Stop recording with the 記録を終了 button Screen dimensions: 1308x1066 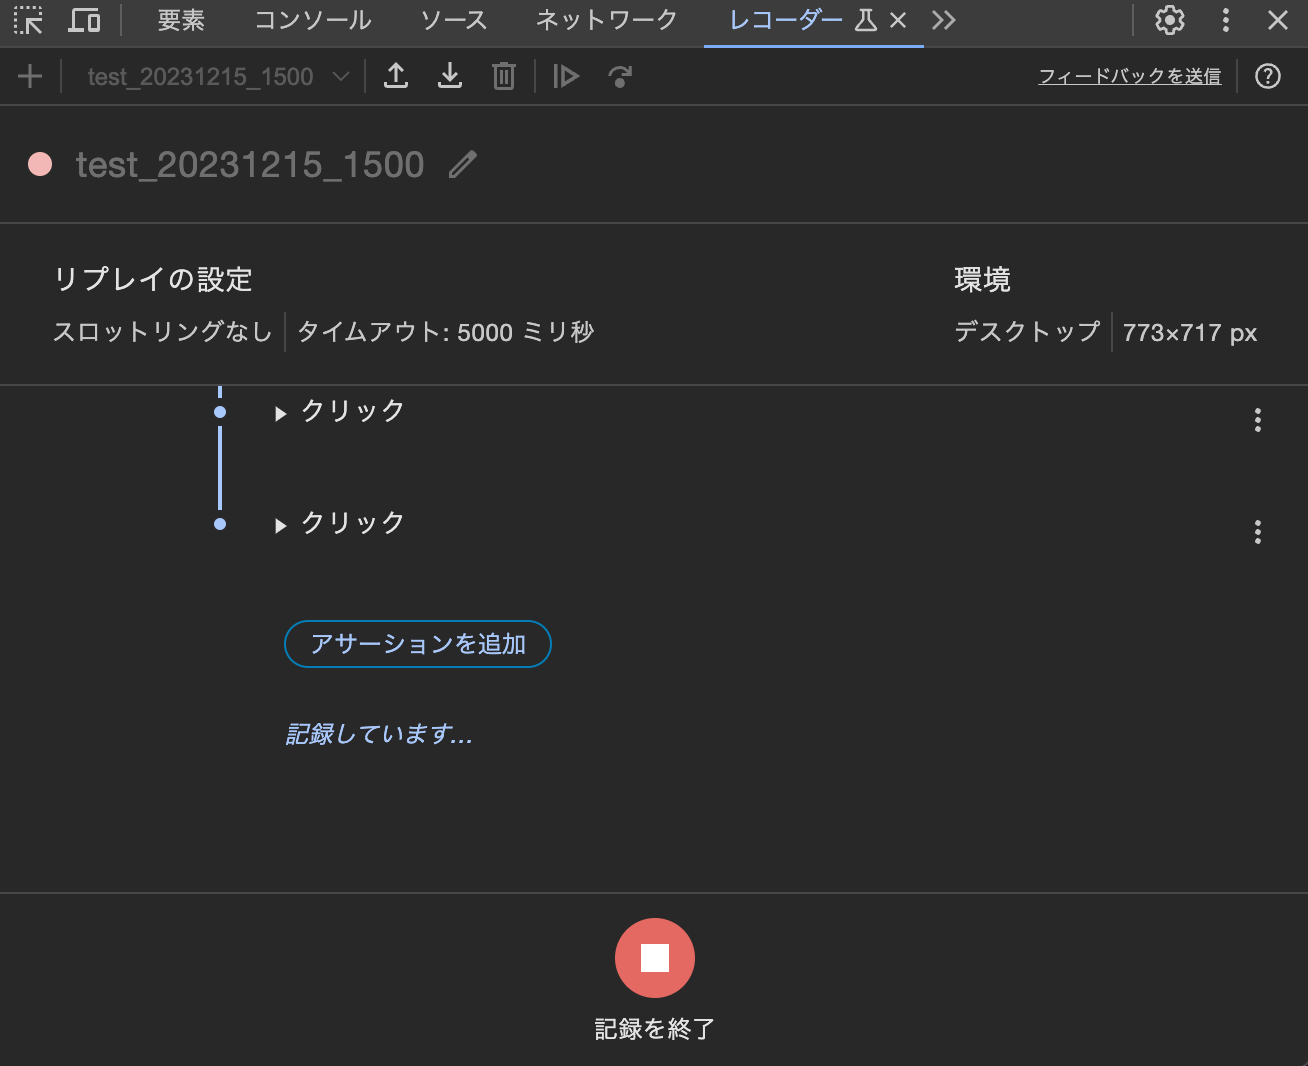pyautogui.click(x=655, y=958)
